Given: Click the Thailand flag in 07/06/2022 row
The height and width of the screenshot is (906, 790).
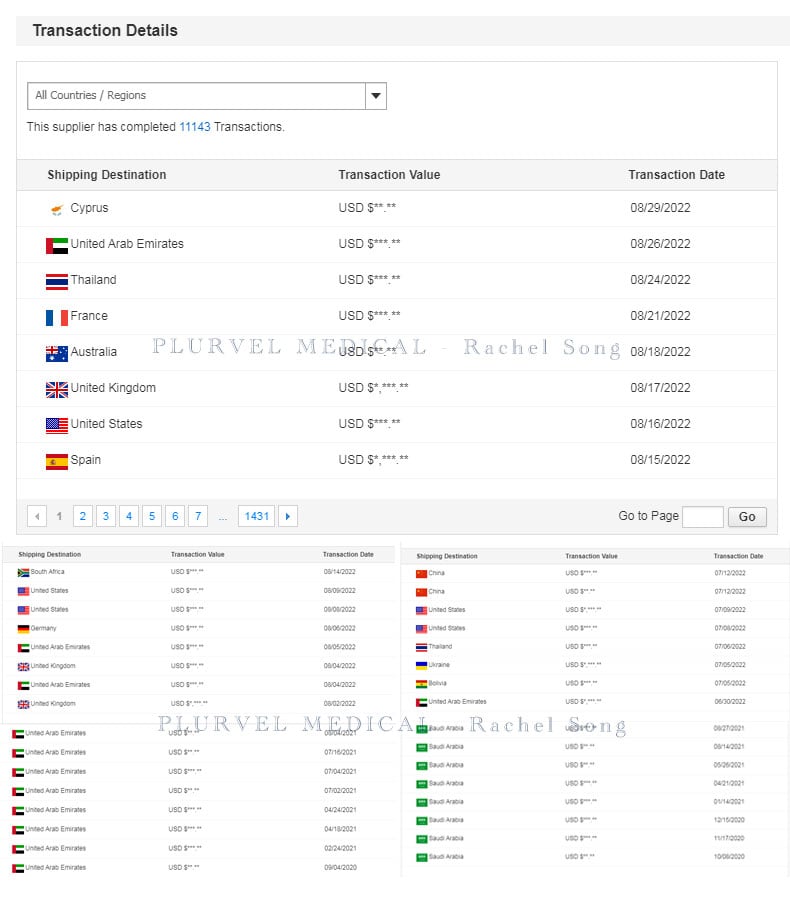Looking at the screenshot, I should coord(421,647).
